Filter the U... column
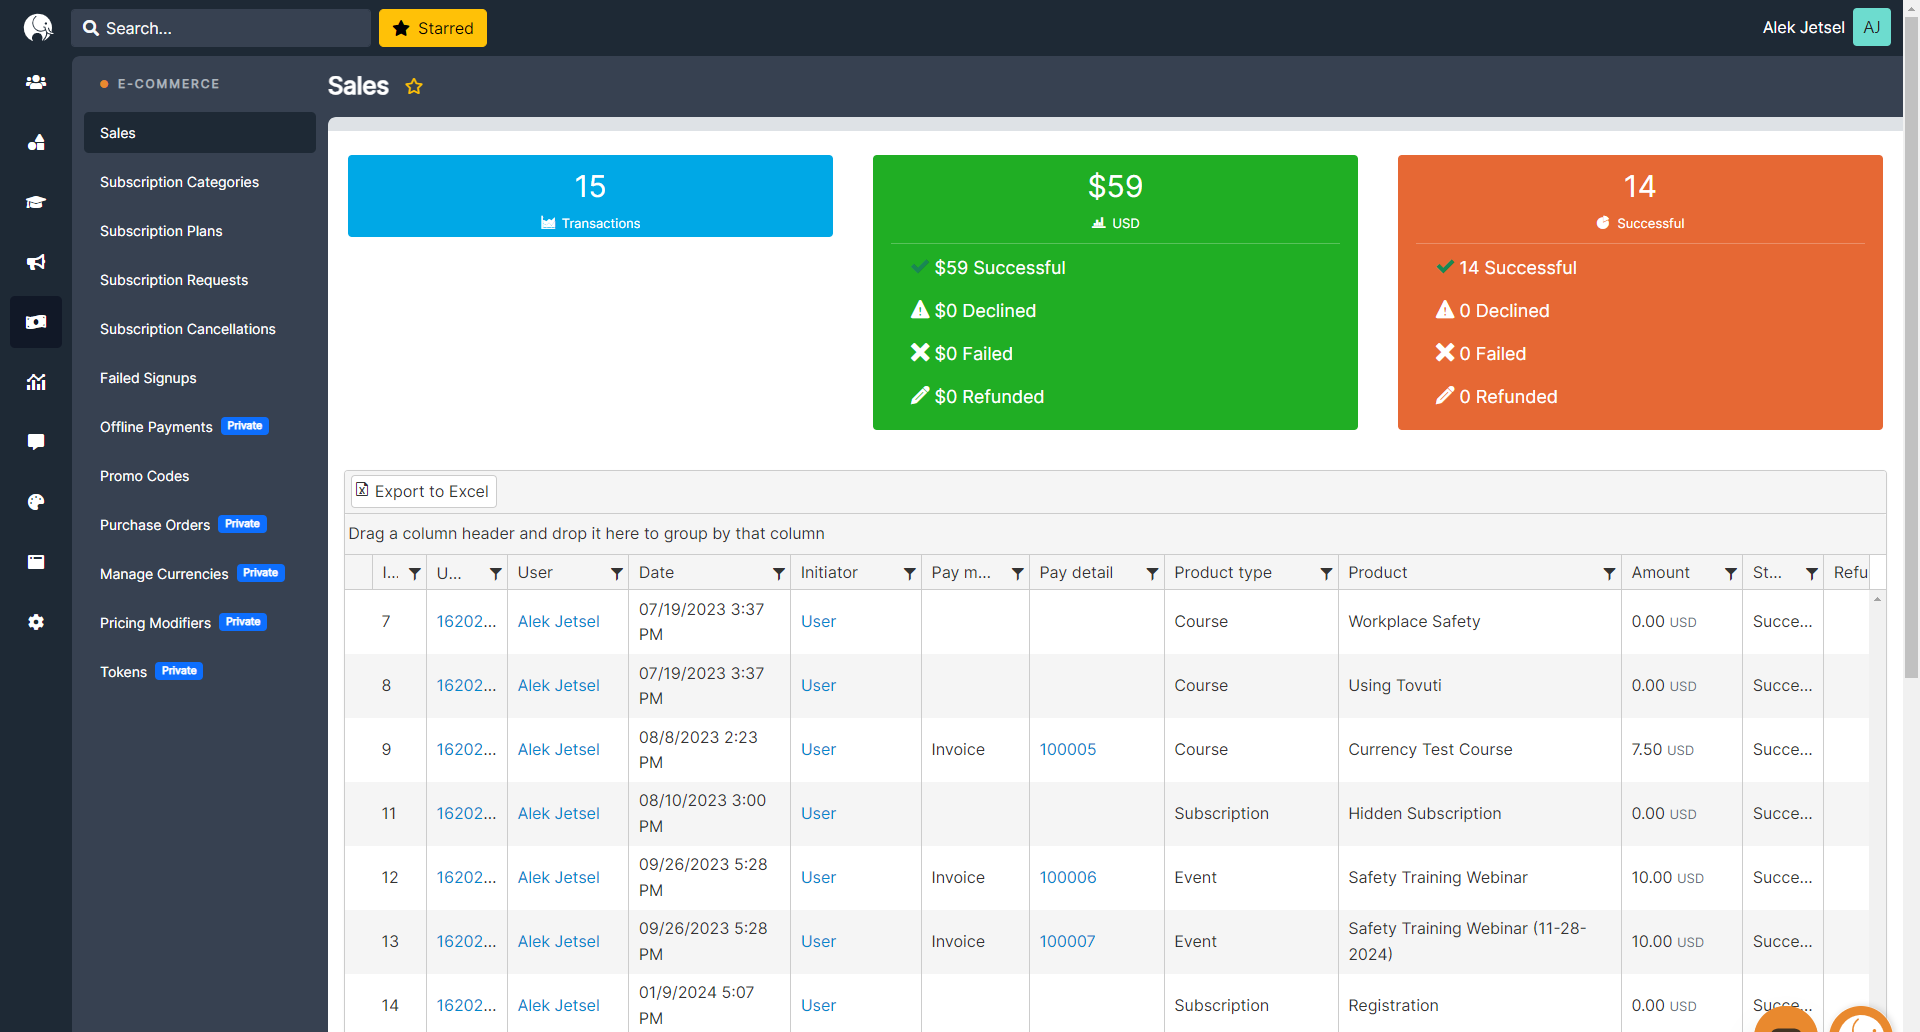Viewport: 1920px width, 1032px height. tap(496, 573)
